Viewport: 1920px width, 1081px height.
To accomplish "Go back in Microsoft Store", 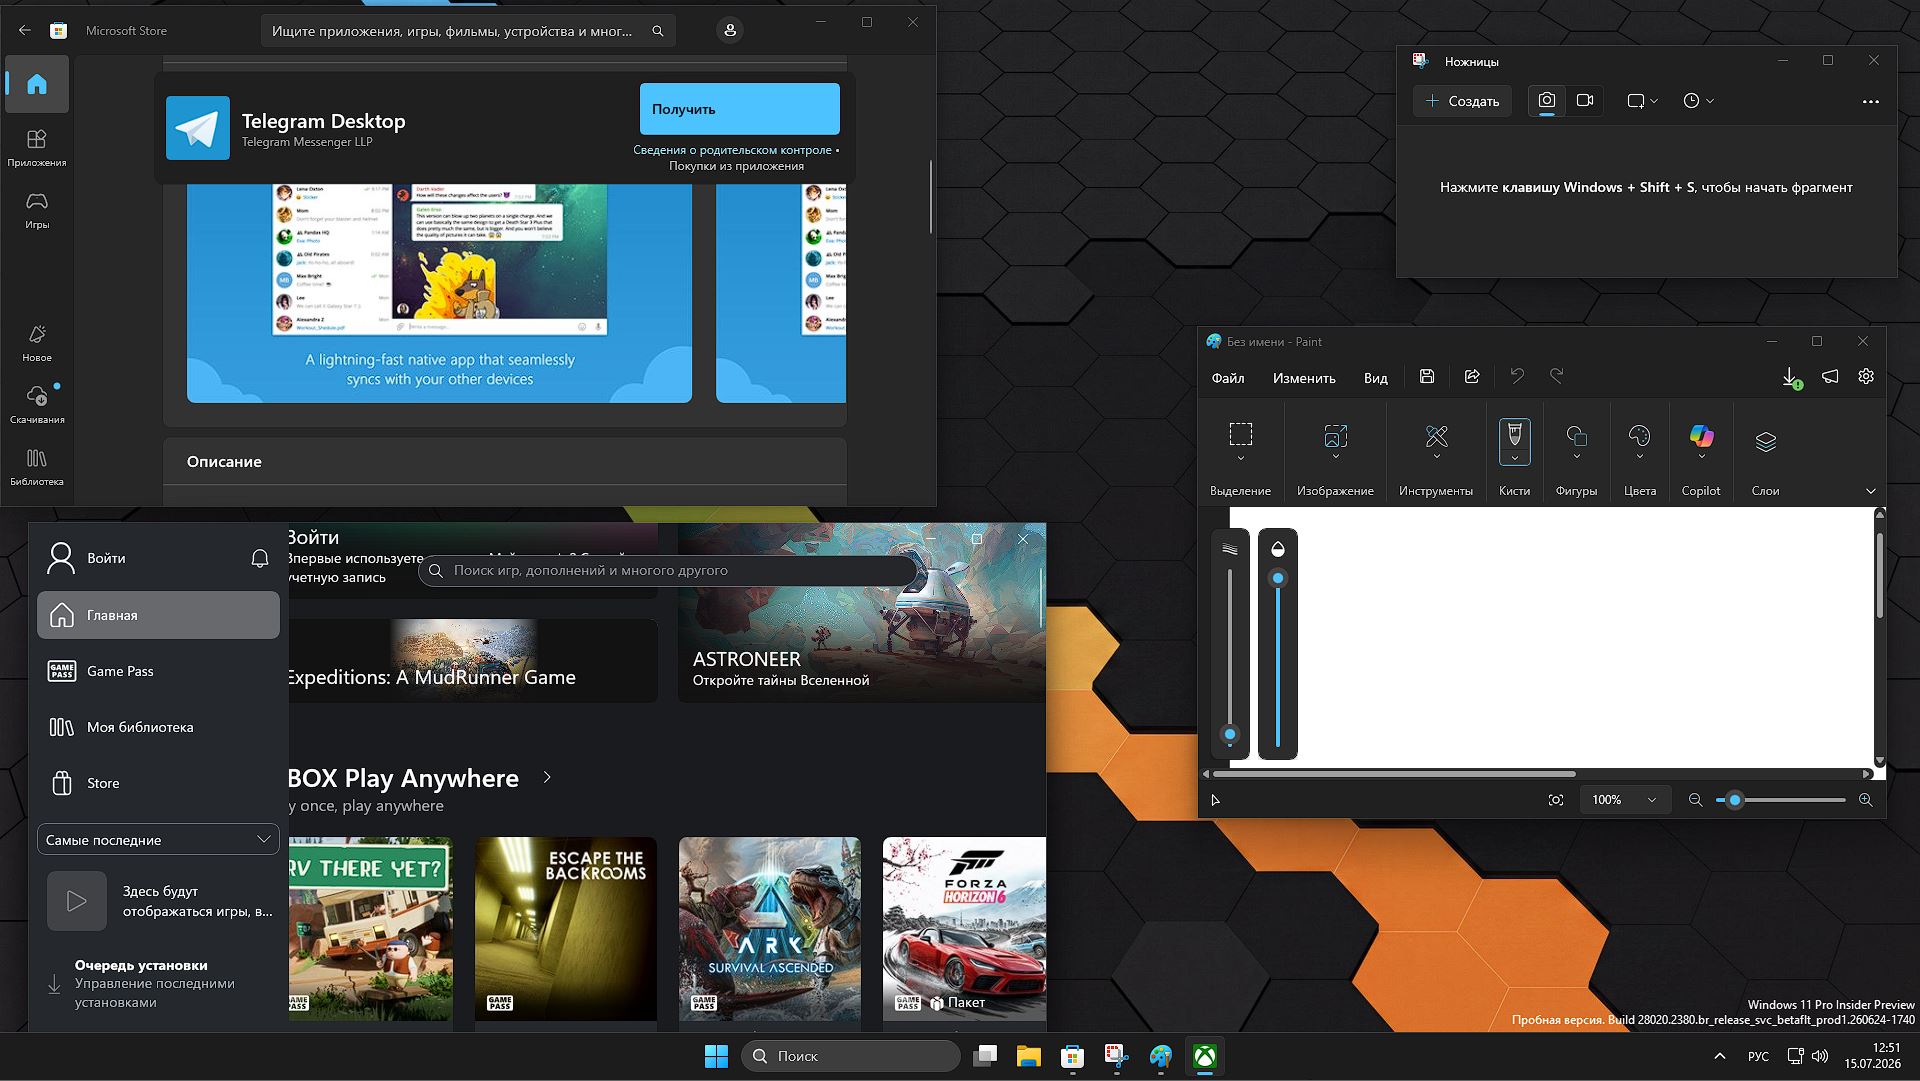I will [x=25, y=31].
